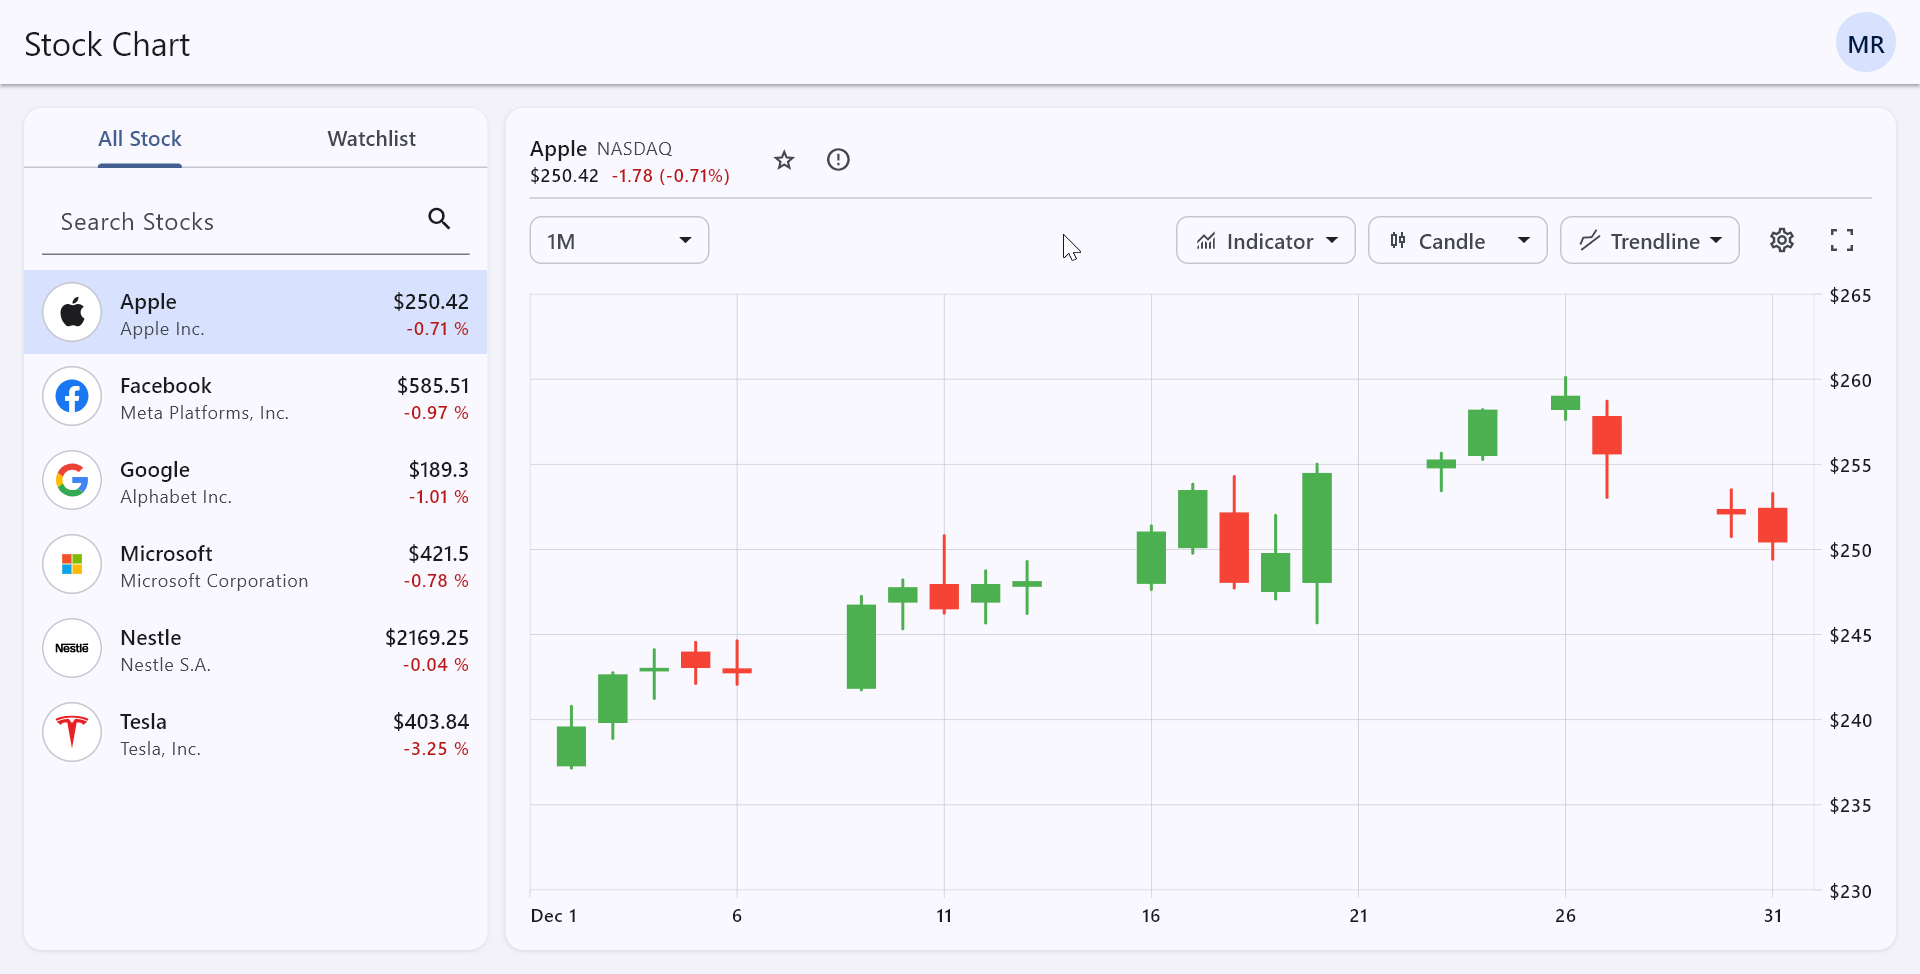
Task: Switch to the Watchlist tab
Action: [371, 138]
